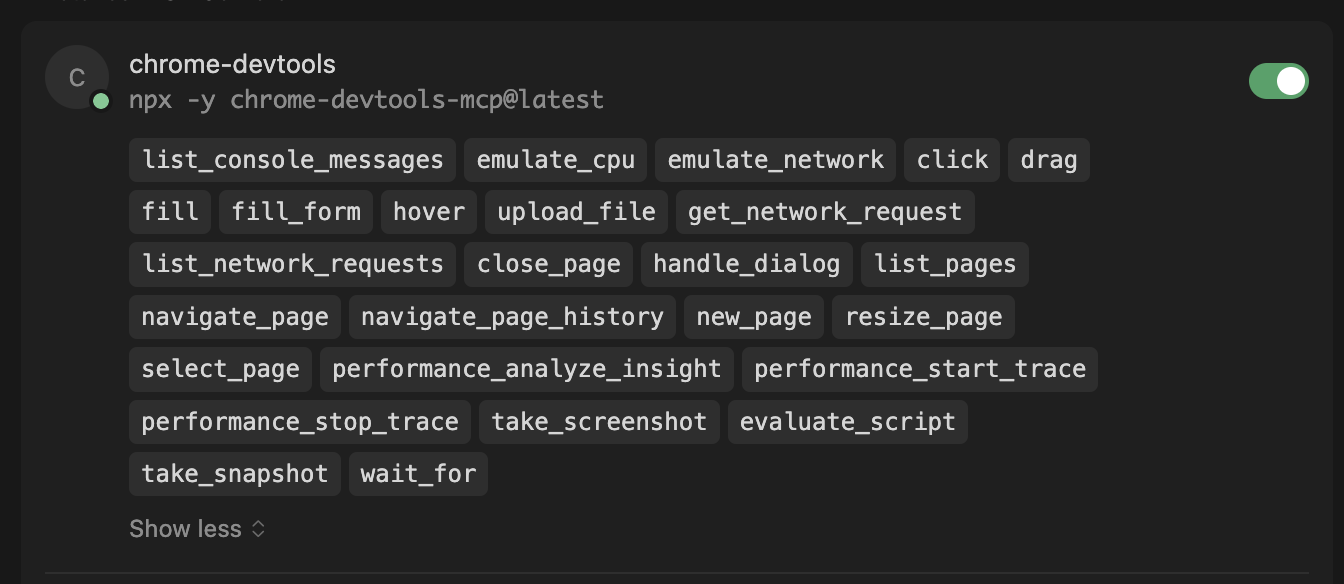1344x584 pixels.
Task: Click the wait_for tool chip
Action: 418,474
